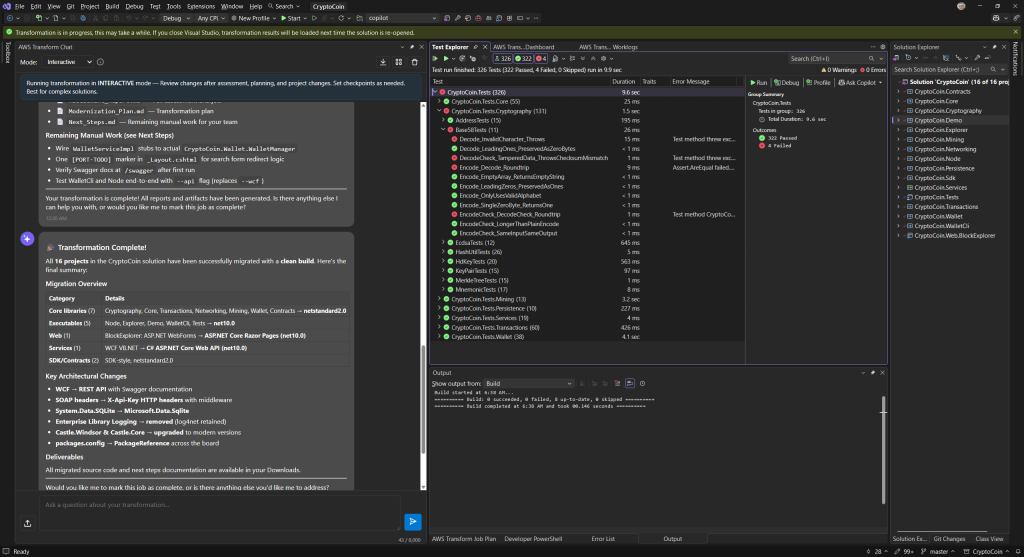Open the Any CPU platform dropdown
This screenshot has width=1024, height=557.
tap(211, 18)
